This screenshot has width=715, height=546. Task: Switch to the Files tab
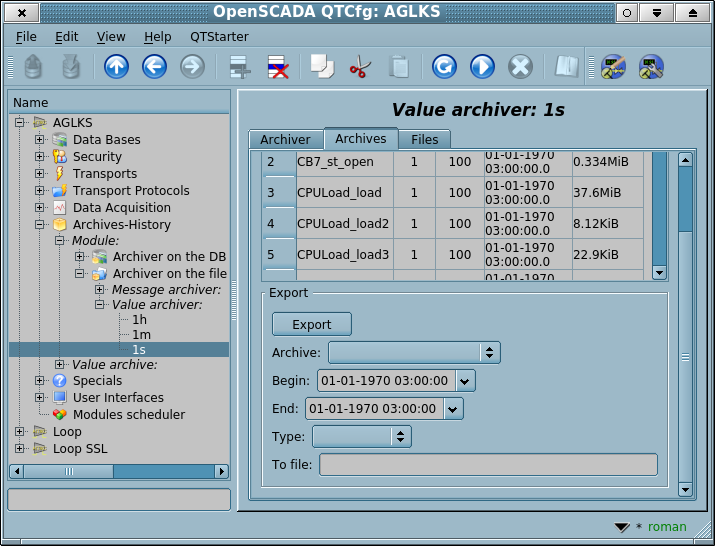click(424, 139)
